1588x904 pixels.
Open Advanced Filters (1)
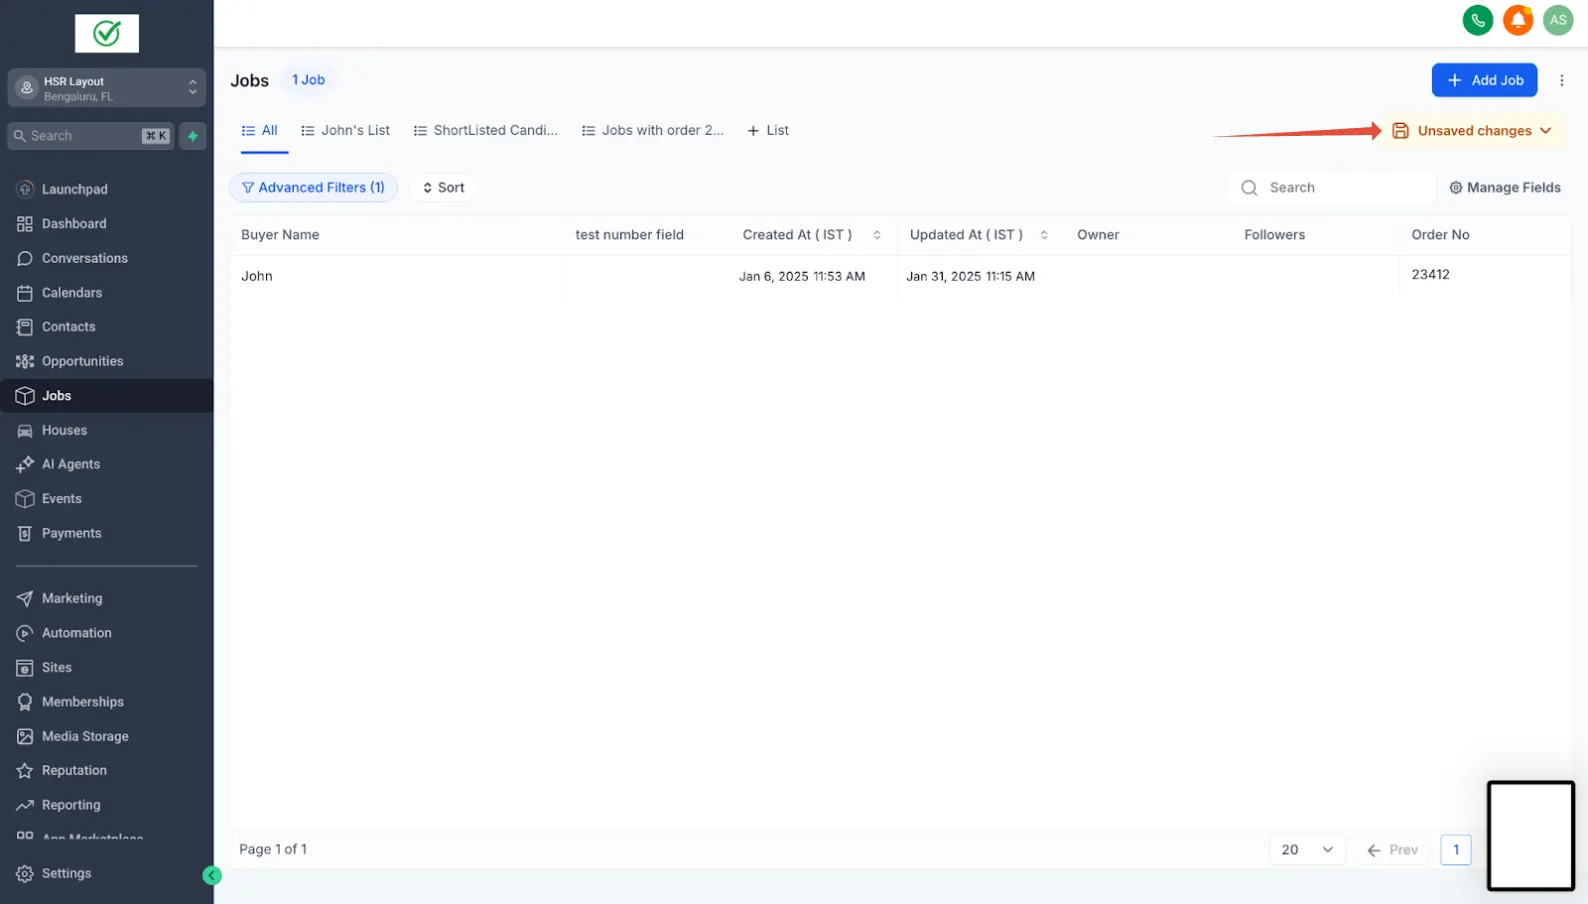click(313, 188)
